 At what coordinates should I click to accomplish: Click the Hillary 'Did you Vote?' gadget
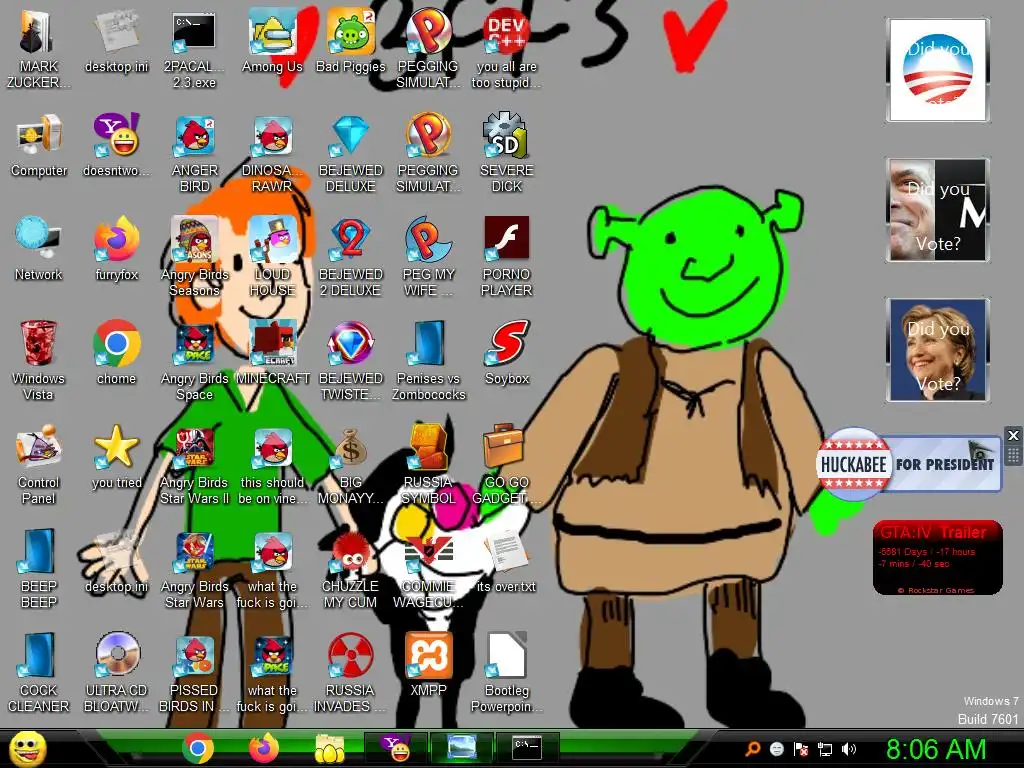[x=938, y=349]
